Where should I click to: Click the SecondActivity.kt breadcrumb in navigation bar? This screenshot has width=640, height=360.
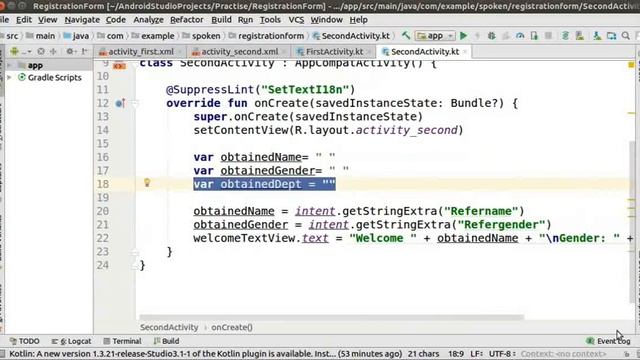pyautogui.click(x=351, y=36)
